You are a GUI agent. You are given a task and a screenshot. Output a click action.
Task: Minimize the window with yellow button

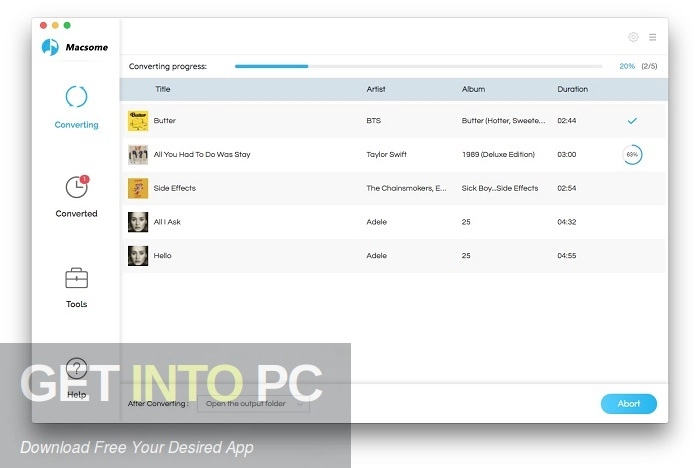55,25
